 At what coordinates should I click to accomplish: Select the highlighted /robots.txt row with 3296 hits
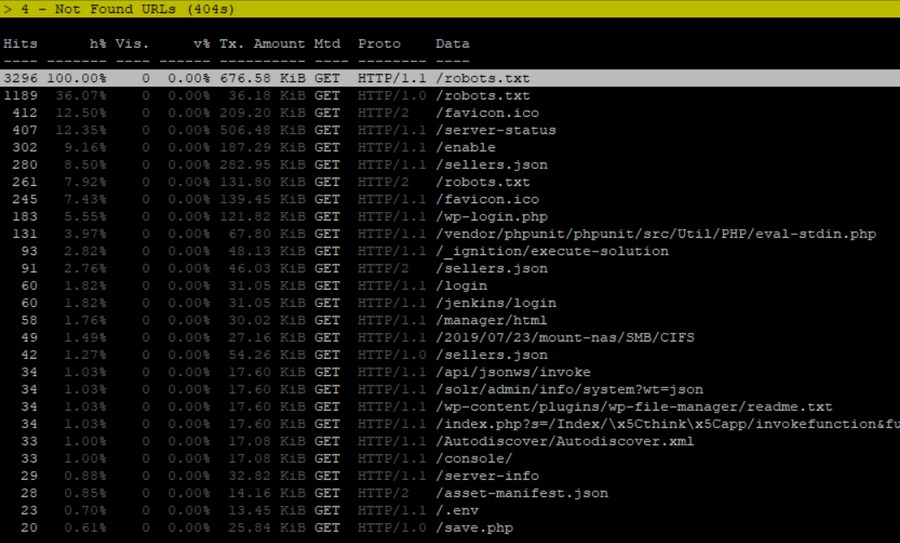pyautogui.click(x=450, y=78)
